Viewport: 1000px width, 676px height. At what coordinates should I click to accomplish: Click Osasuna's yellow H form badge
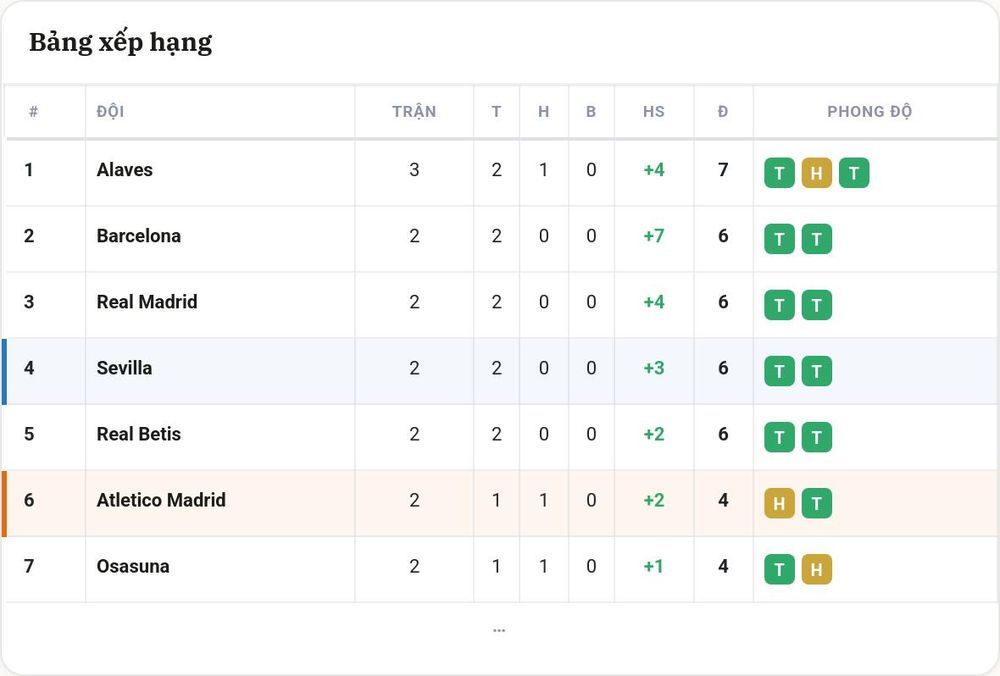[x=816, y=569]
